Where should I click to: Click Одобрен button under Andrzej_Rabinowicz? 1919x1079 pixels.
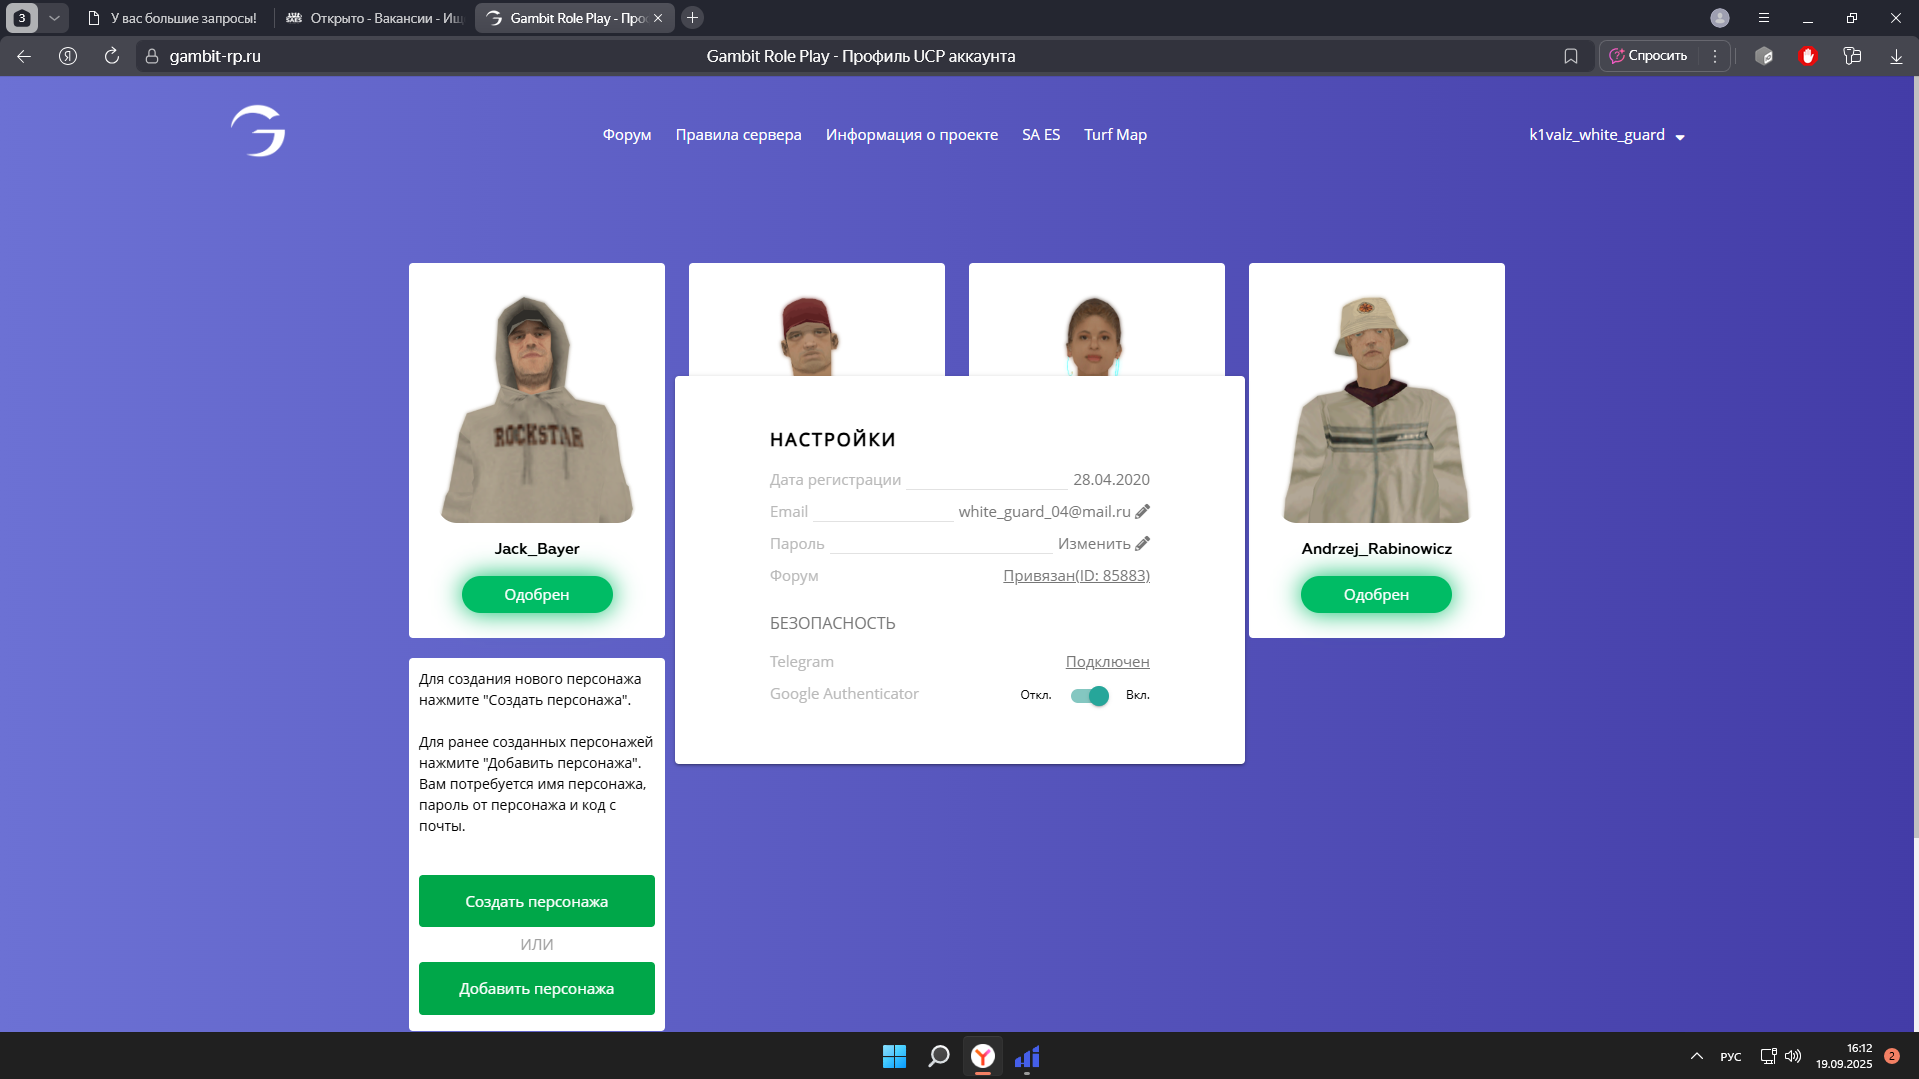pyautogui.click(x=1376, y=594)
